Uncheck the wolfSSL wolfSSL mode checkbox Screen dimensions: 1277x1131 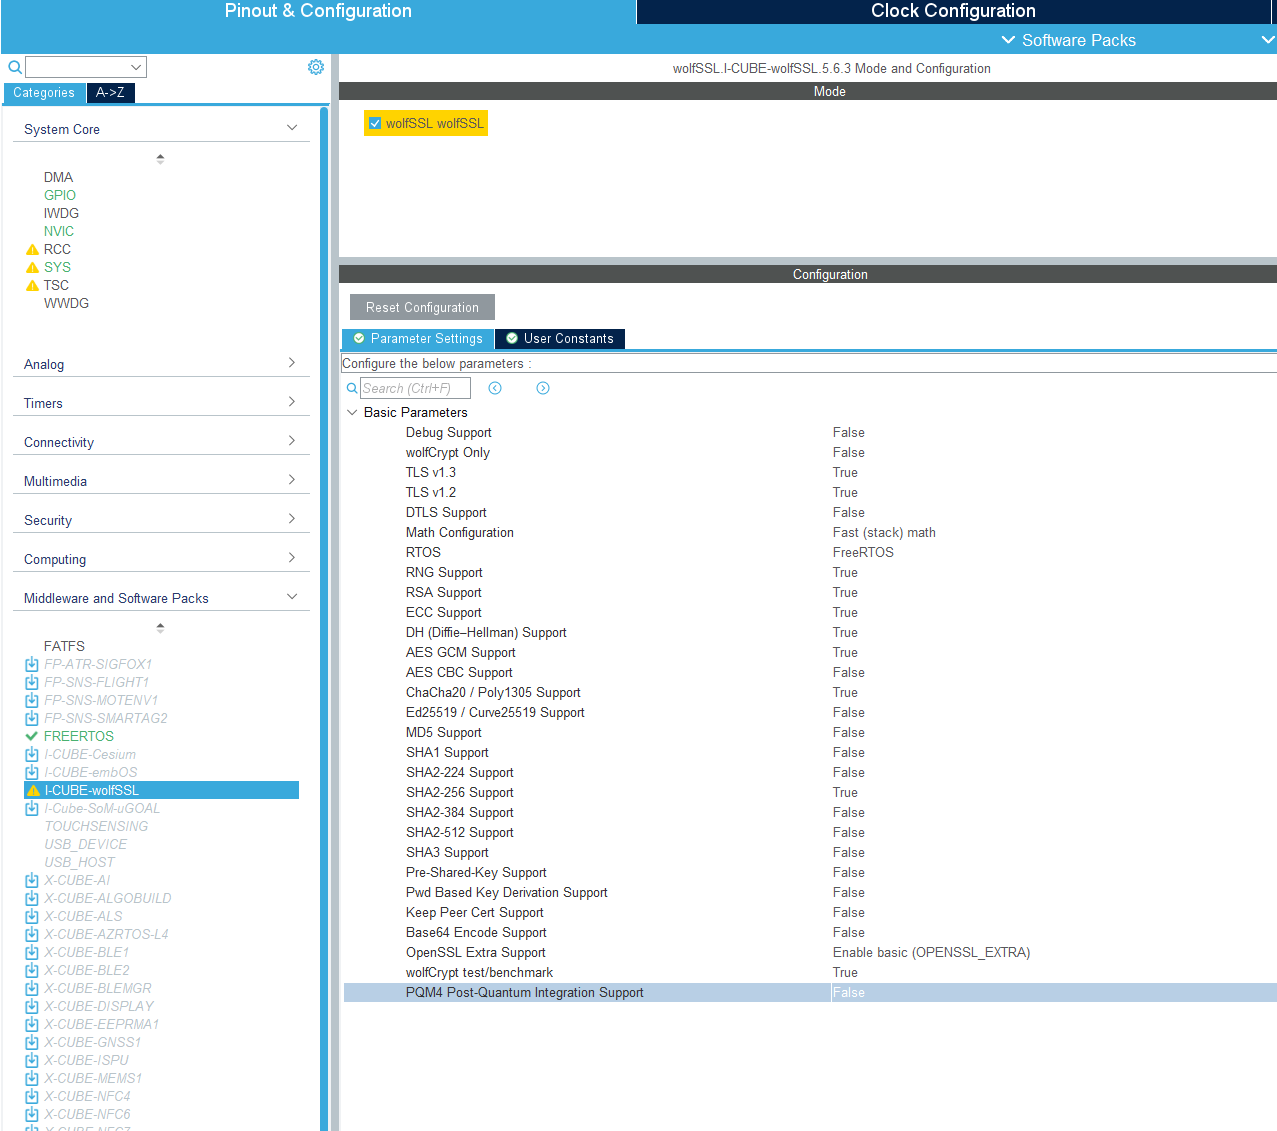[x=374, y=123]
